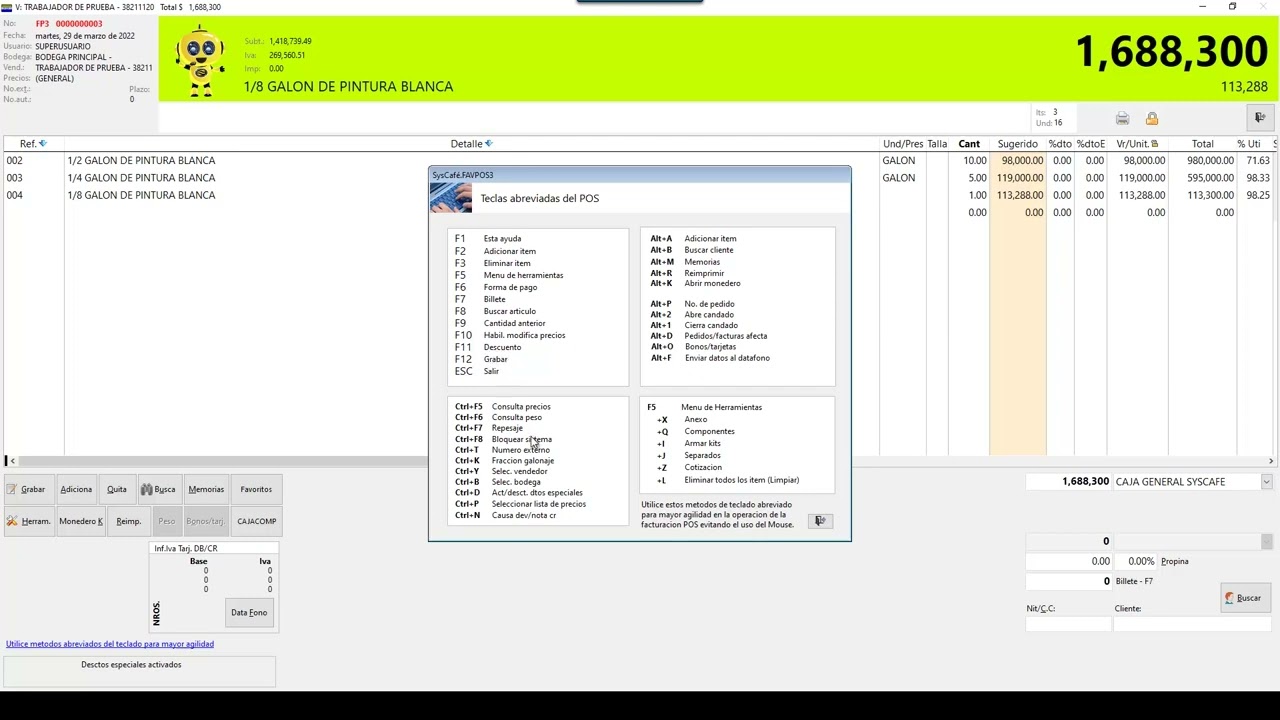Click the Total cell 113,300.00

coord(1202,195)
